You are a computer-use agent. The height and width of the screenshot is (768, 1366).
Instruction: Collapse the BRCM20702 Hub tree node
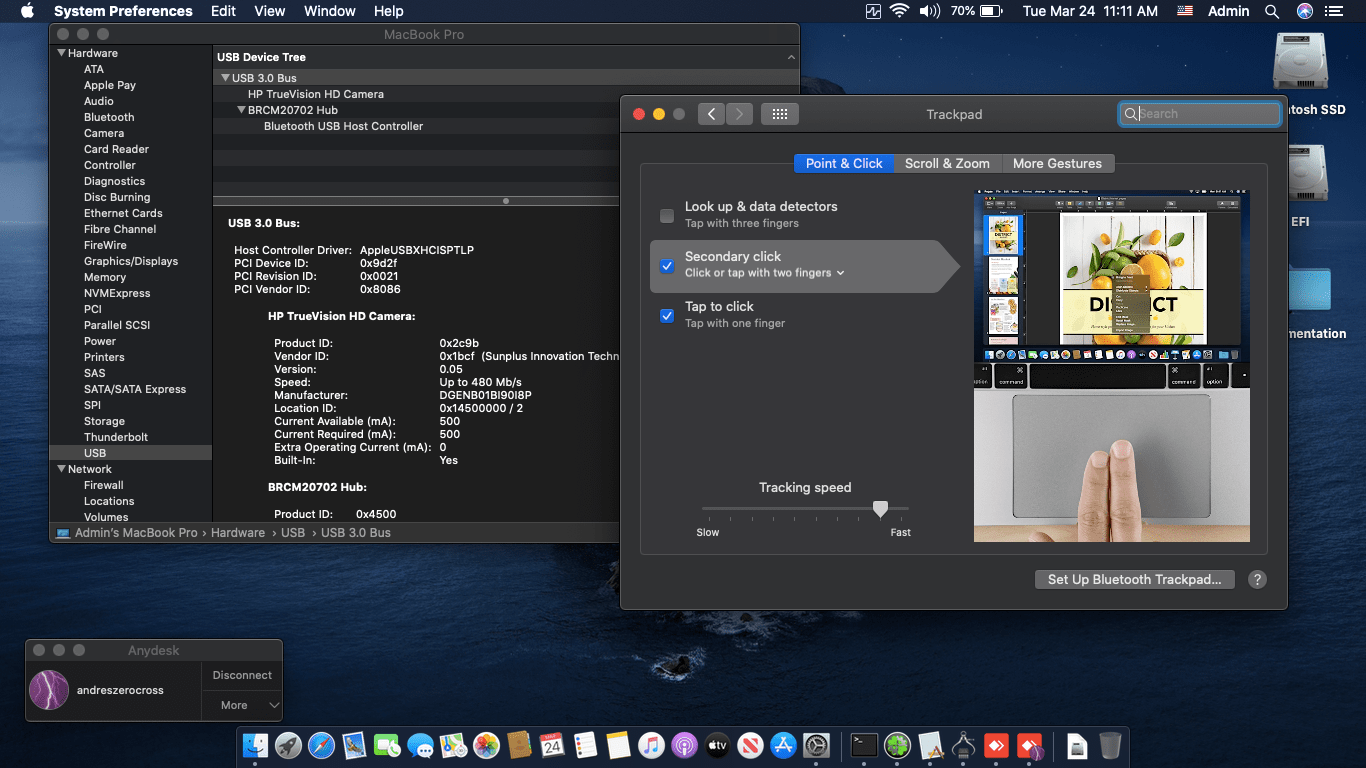click(241, 110)
